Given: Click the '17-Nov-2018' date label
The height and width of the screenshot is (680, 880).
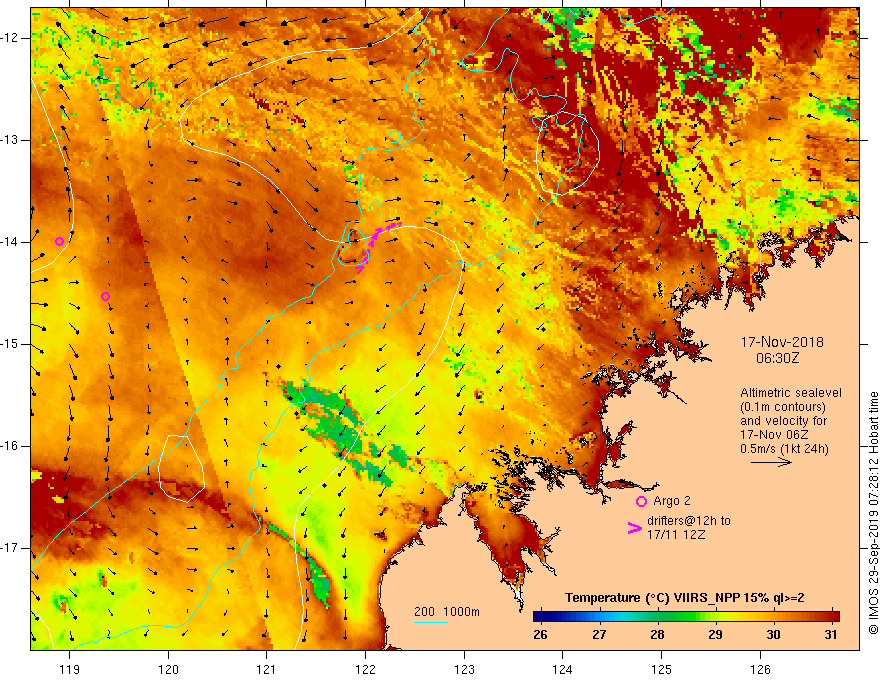Looking at the screenshot, I should (782, 342).
